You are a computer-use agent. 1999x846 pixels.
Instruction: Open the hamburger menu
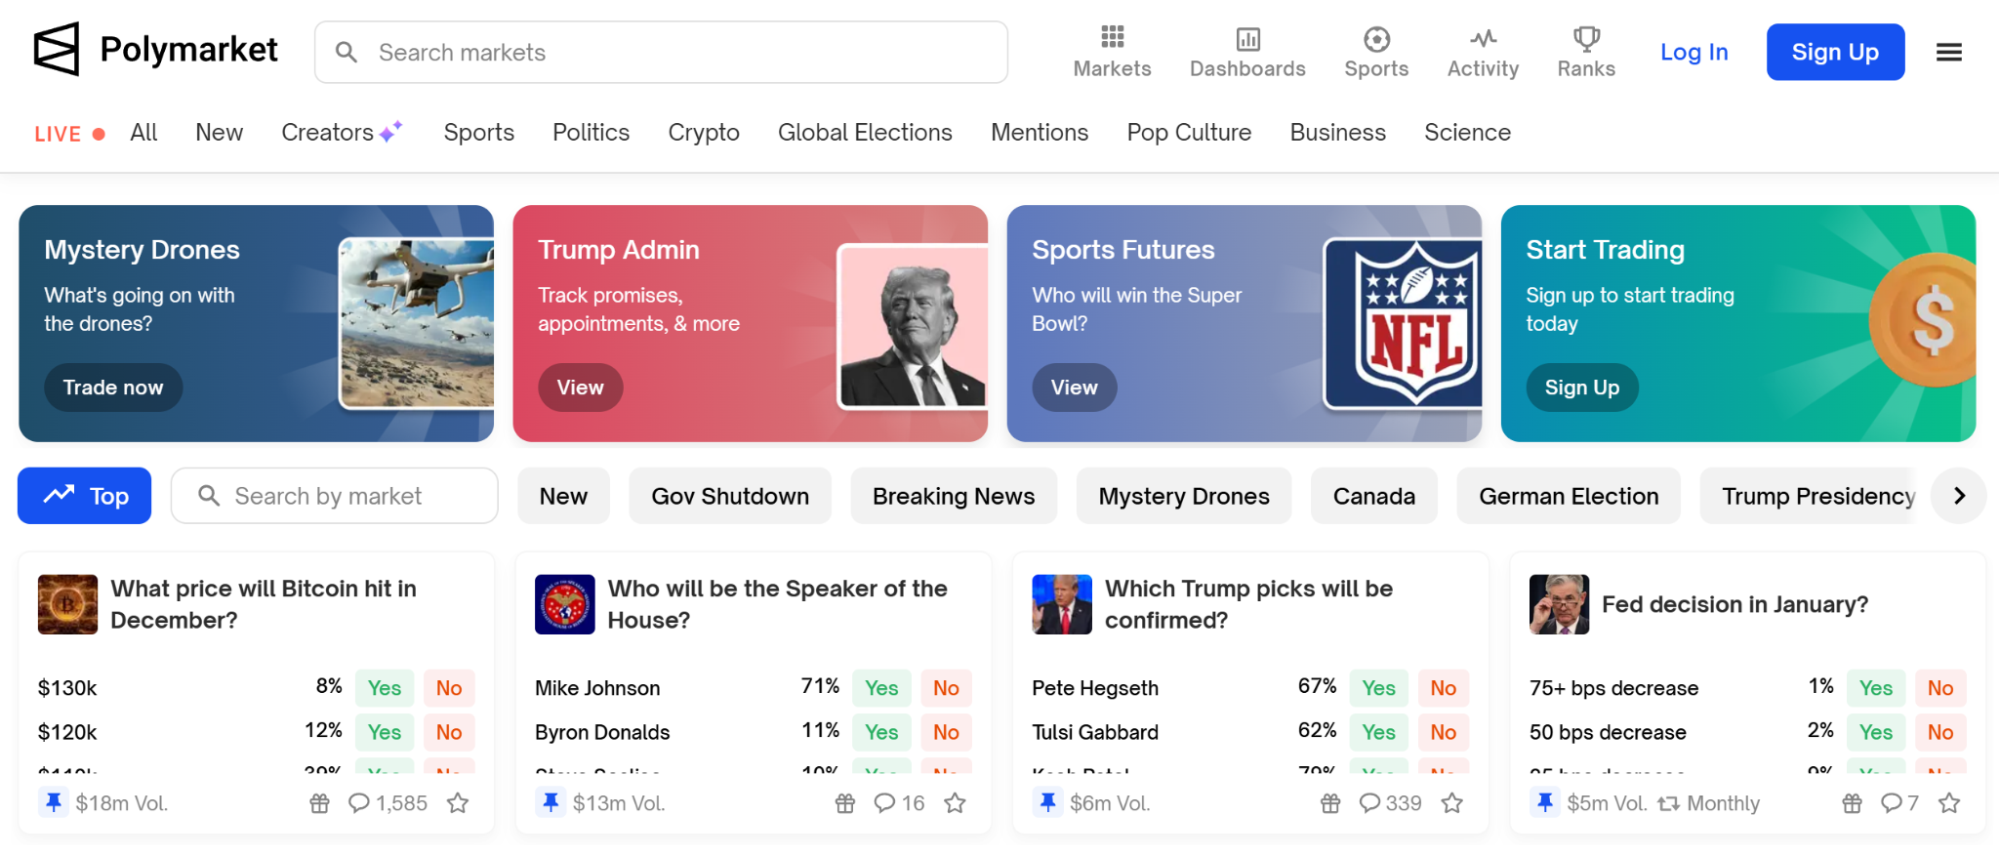click(x=1948, y=52)
